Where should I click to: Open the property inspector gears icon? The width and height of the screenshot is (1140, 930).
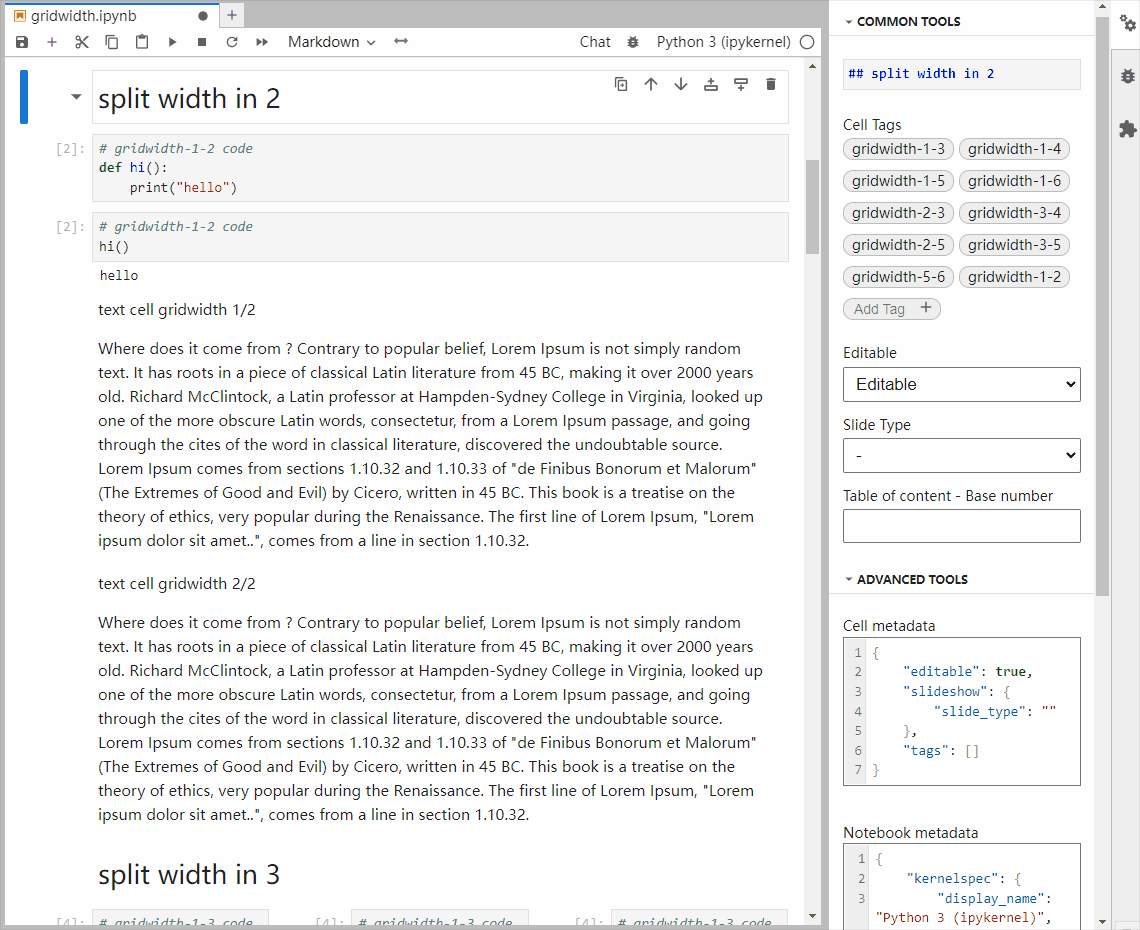(x=1128, y=23)
